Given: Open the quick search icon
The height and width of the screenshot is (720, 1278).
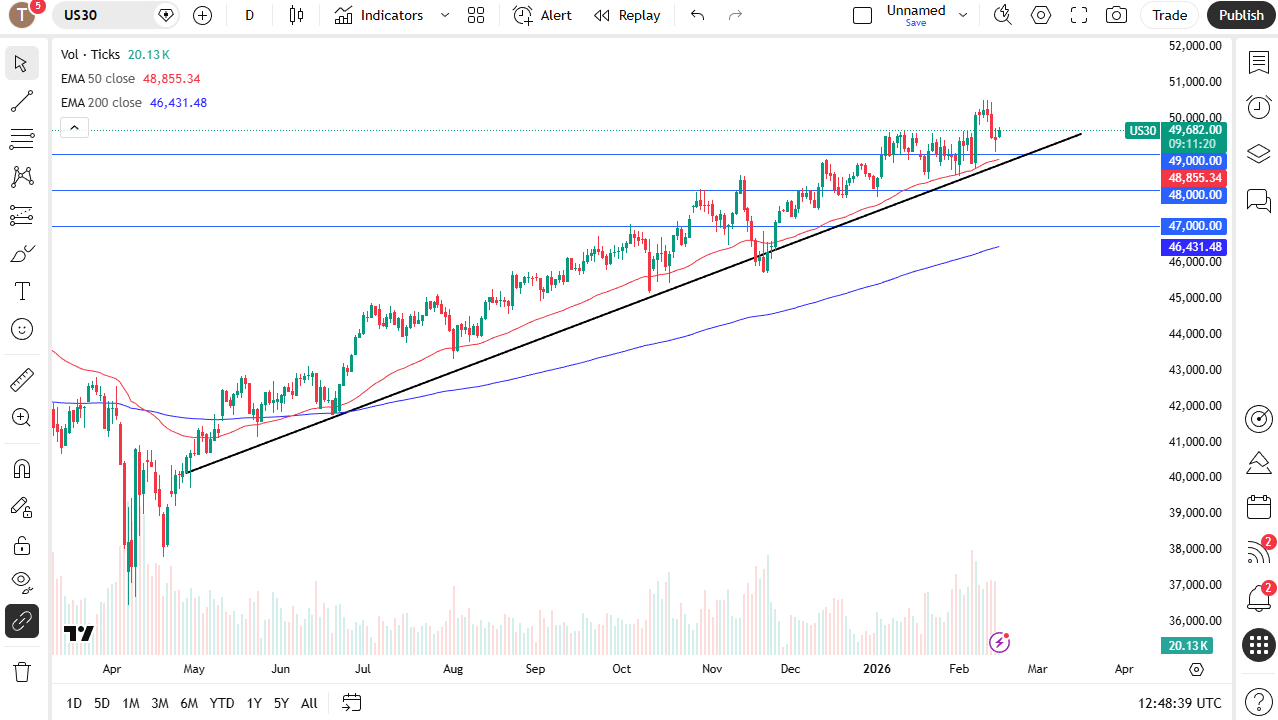Looking at the screenshot, I should click(x=1002, y=15).
